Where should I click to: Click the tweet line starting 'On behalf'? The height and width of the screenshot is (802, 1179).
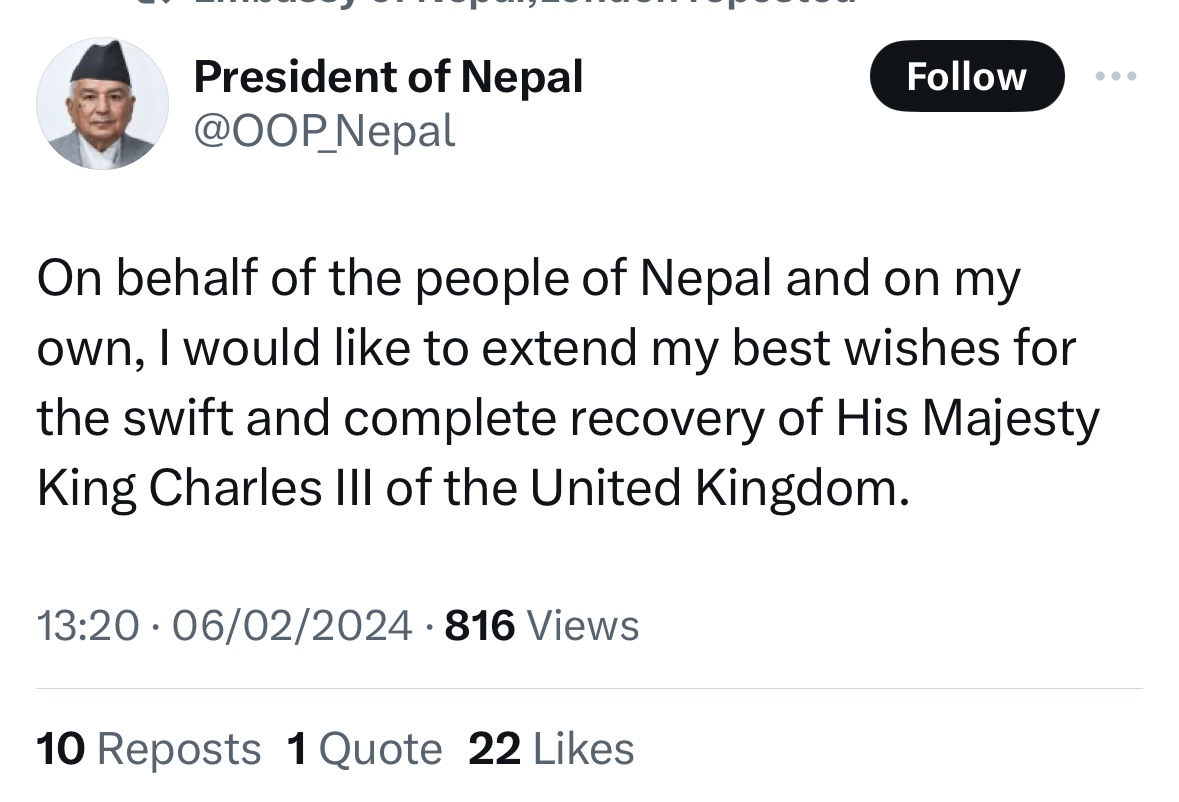pyautogui.click(x=529, y=279)
